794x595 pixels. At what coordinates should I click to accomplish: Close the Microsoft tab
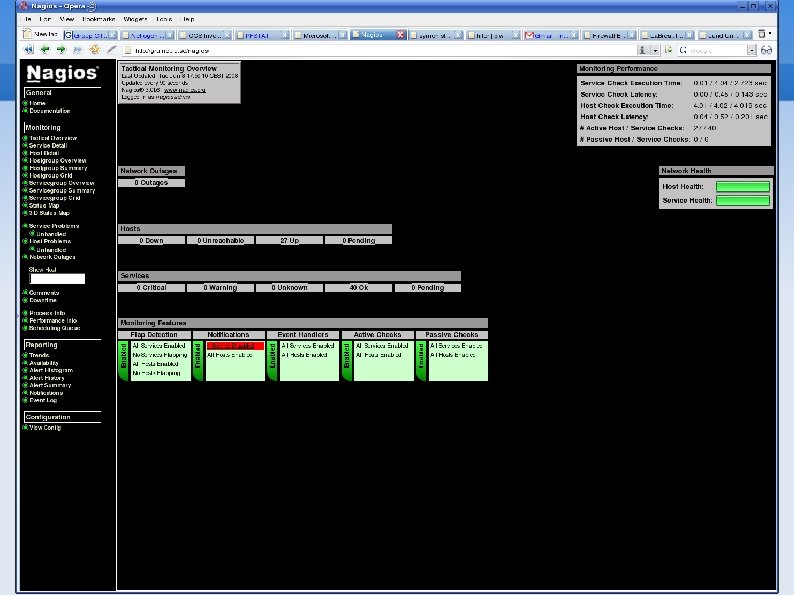pos(342,35)
